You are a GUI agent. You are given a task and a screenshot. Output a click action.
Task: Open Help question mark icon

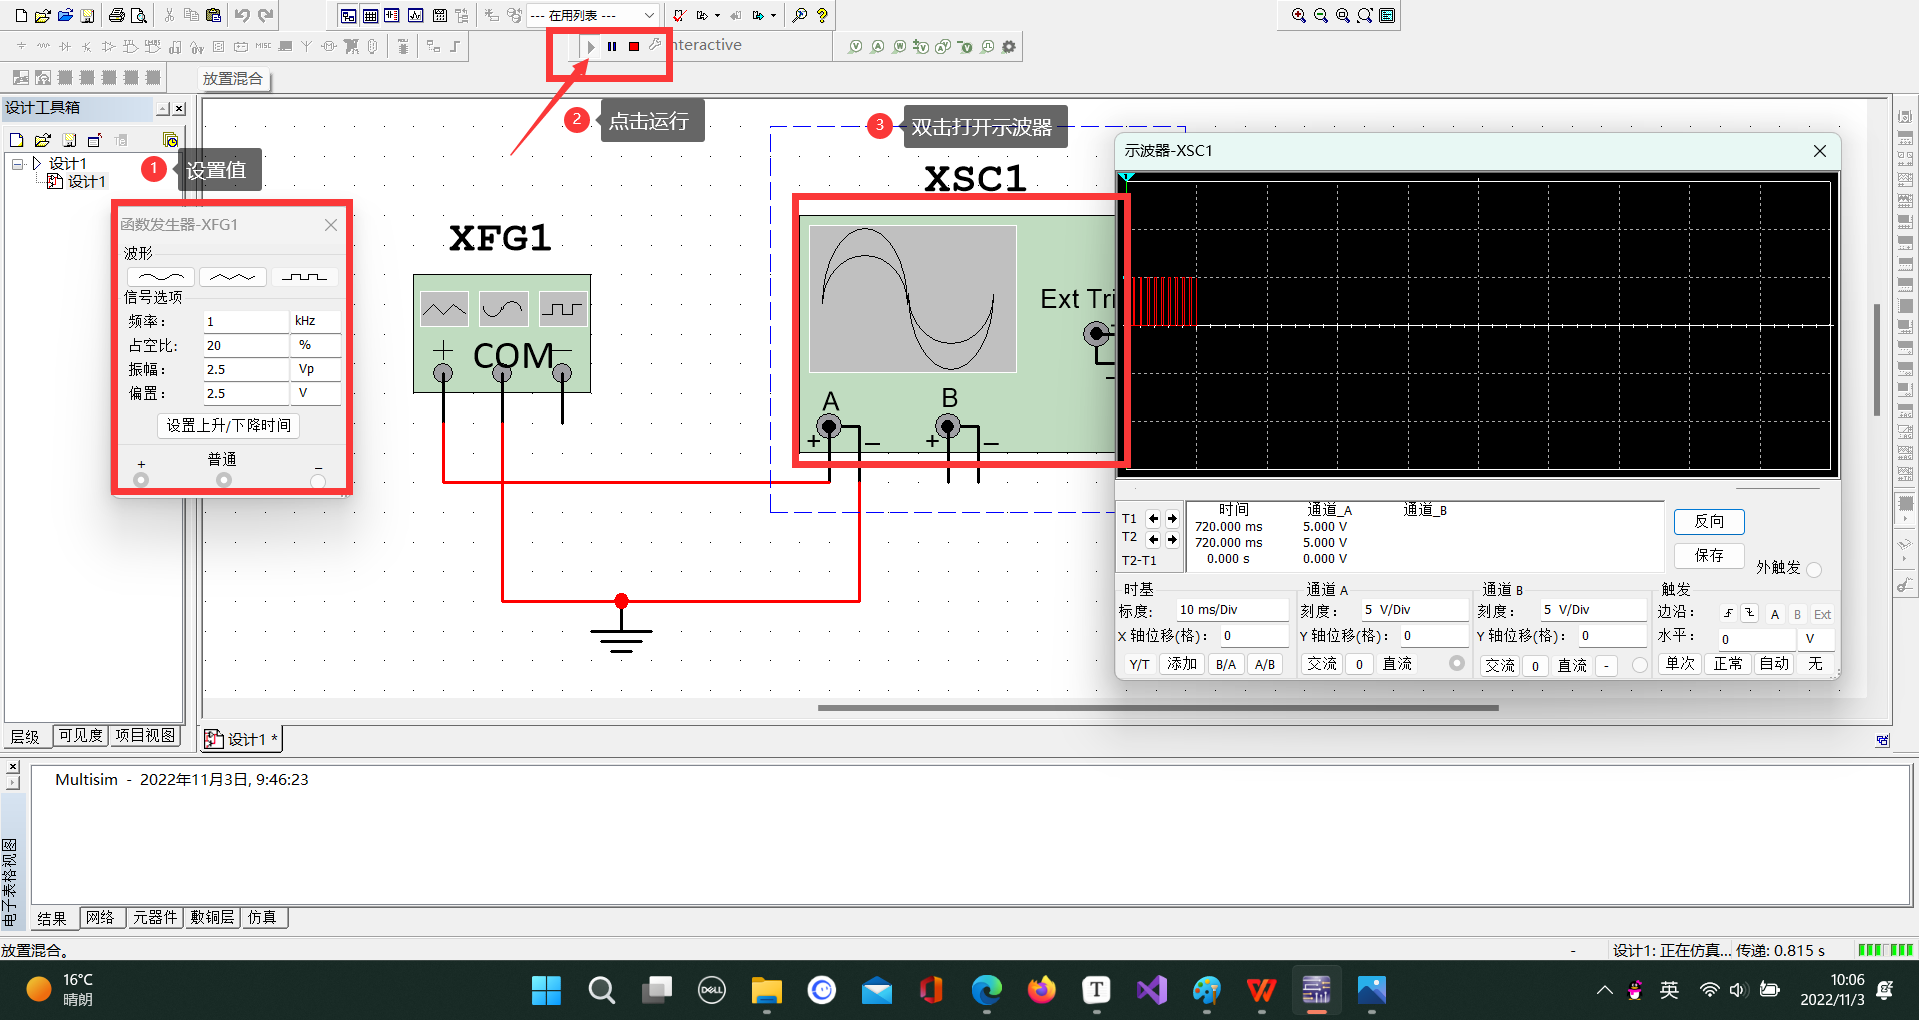pyautogui.click(x=822, y=16)
